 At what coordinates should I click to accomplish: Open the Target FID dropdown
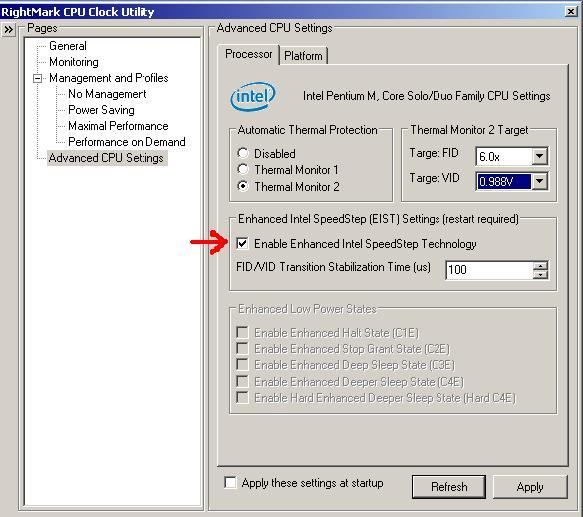tap(539, 156)
